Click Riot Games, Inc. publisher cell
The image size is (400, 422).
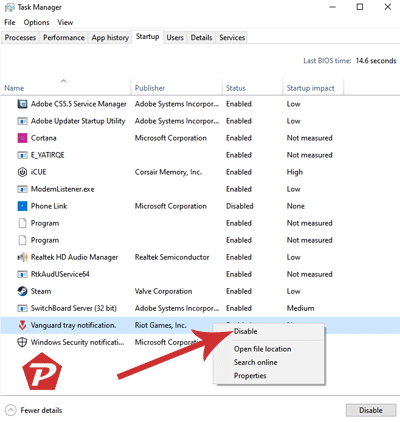[x=161, y=325]
